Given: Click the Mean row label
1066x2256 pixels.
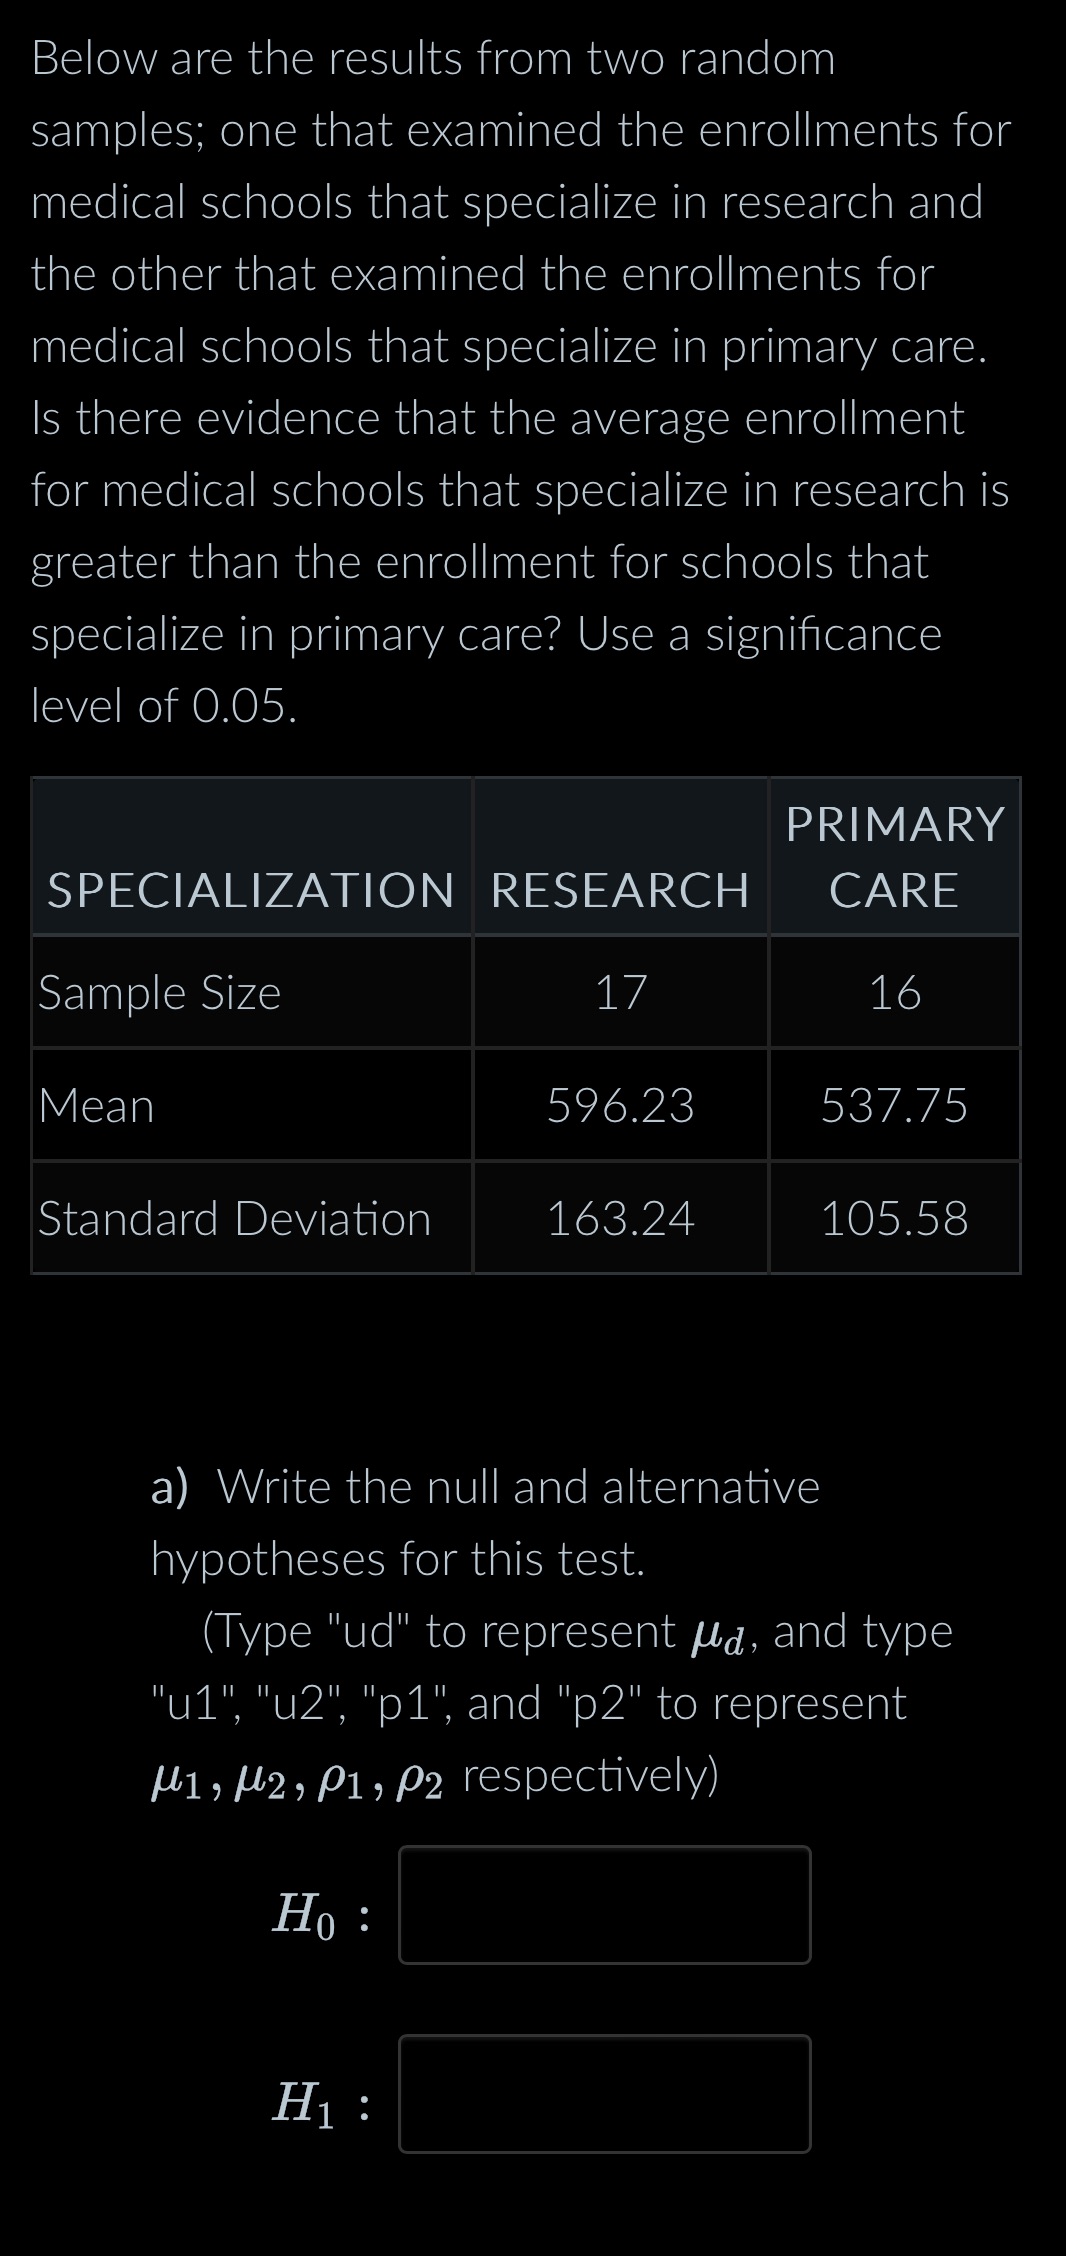Looking at the screenshot, I should point(95,1106).
